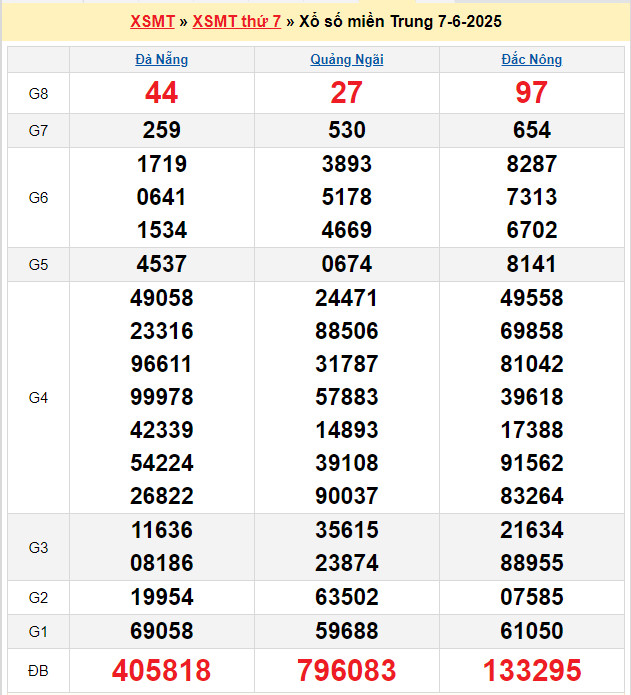
Task: Open the Quảng Ngãi province link
Action: [347, 59]
